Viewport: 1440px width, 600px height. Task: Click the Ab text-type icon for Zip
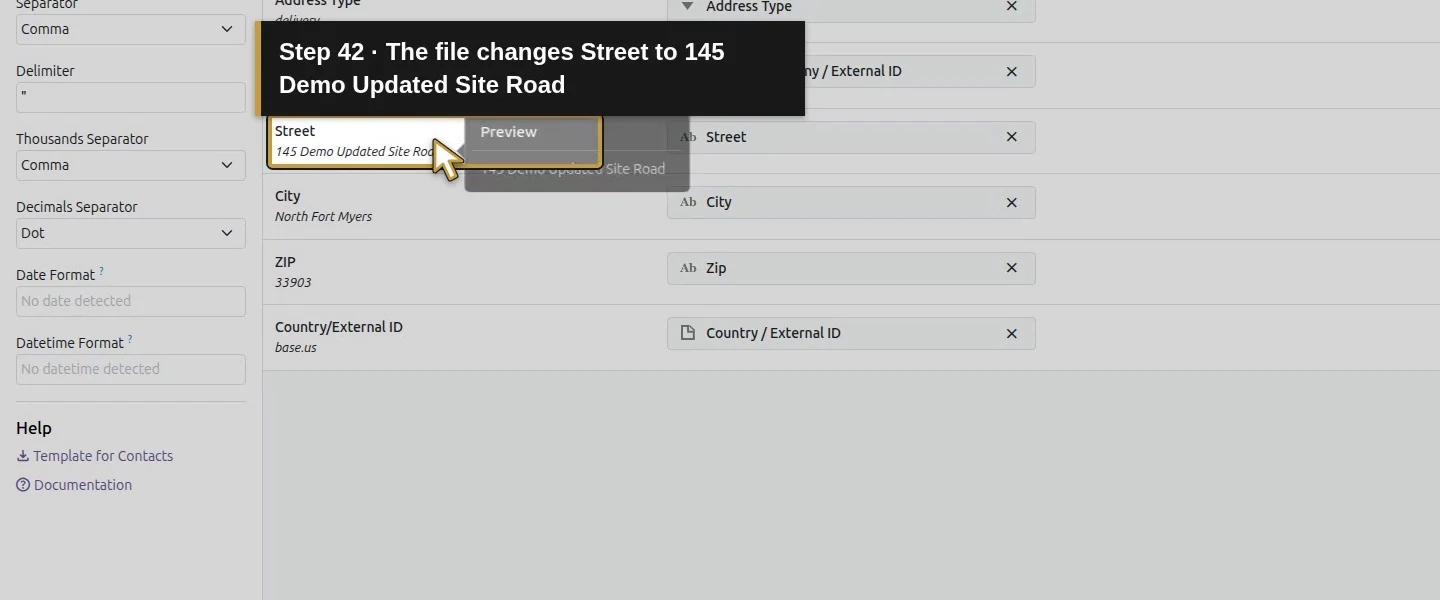(x=688, y=268)
